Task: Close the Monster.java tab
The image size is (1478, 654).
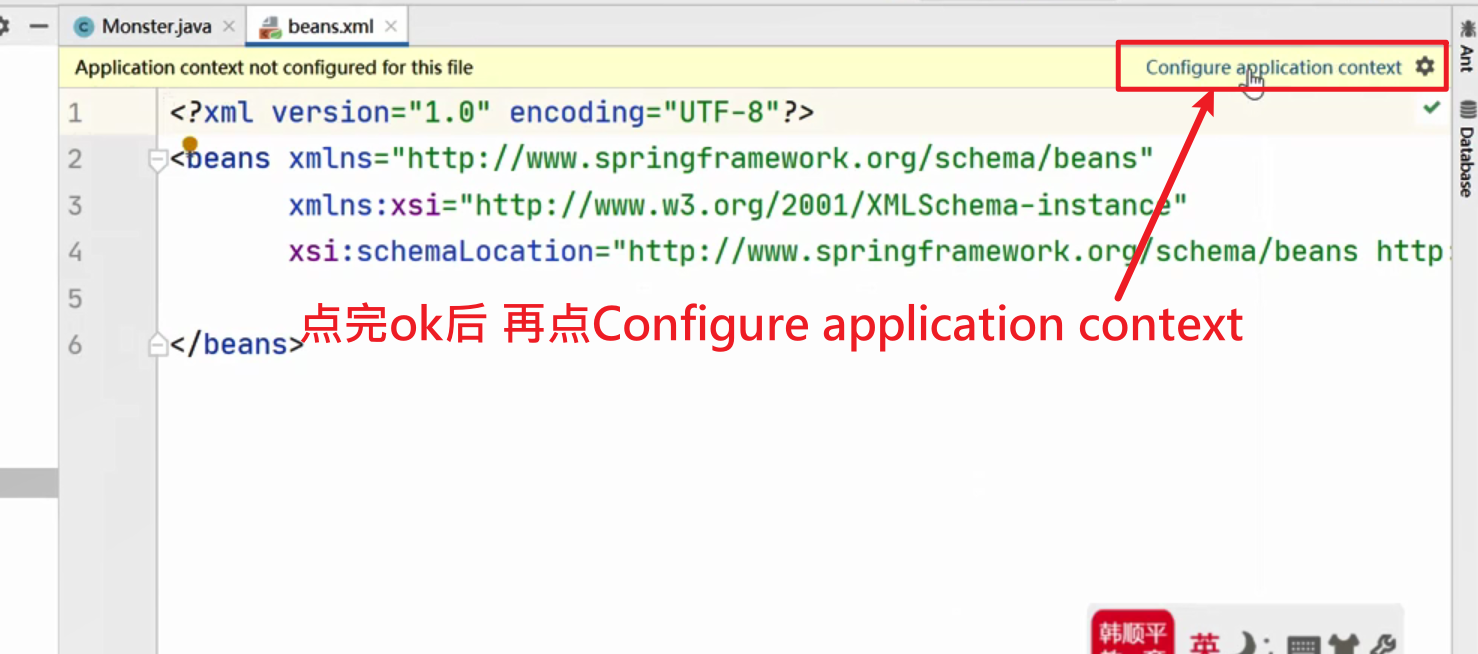Action: click(229, 27)
